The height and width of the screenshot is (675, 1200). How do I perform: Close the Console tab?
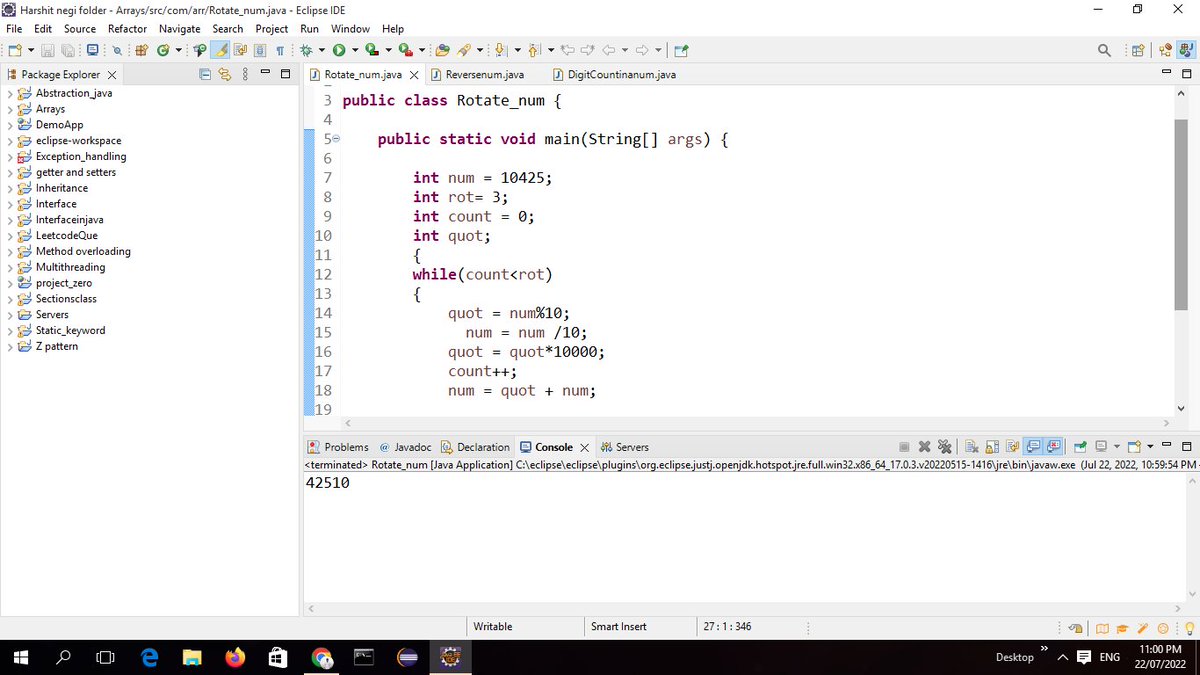584,447
